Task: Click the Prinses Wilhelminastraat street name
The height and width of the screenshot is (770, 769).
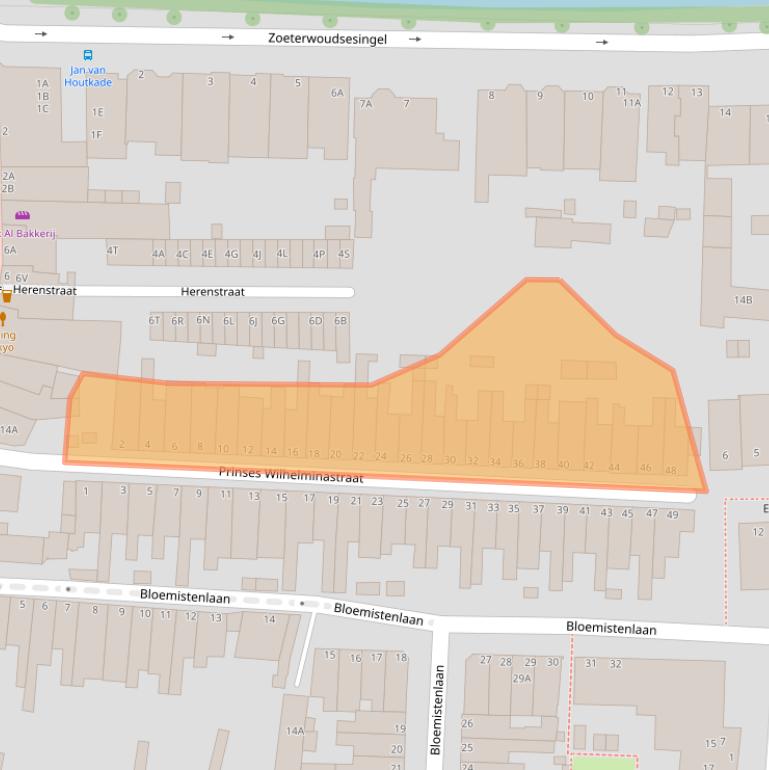Action: [288, 476]
